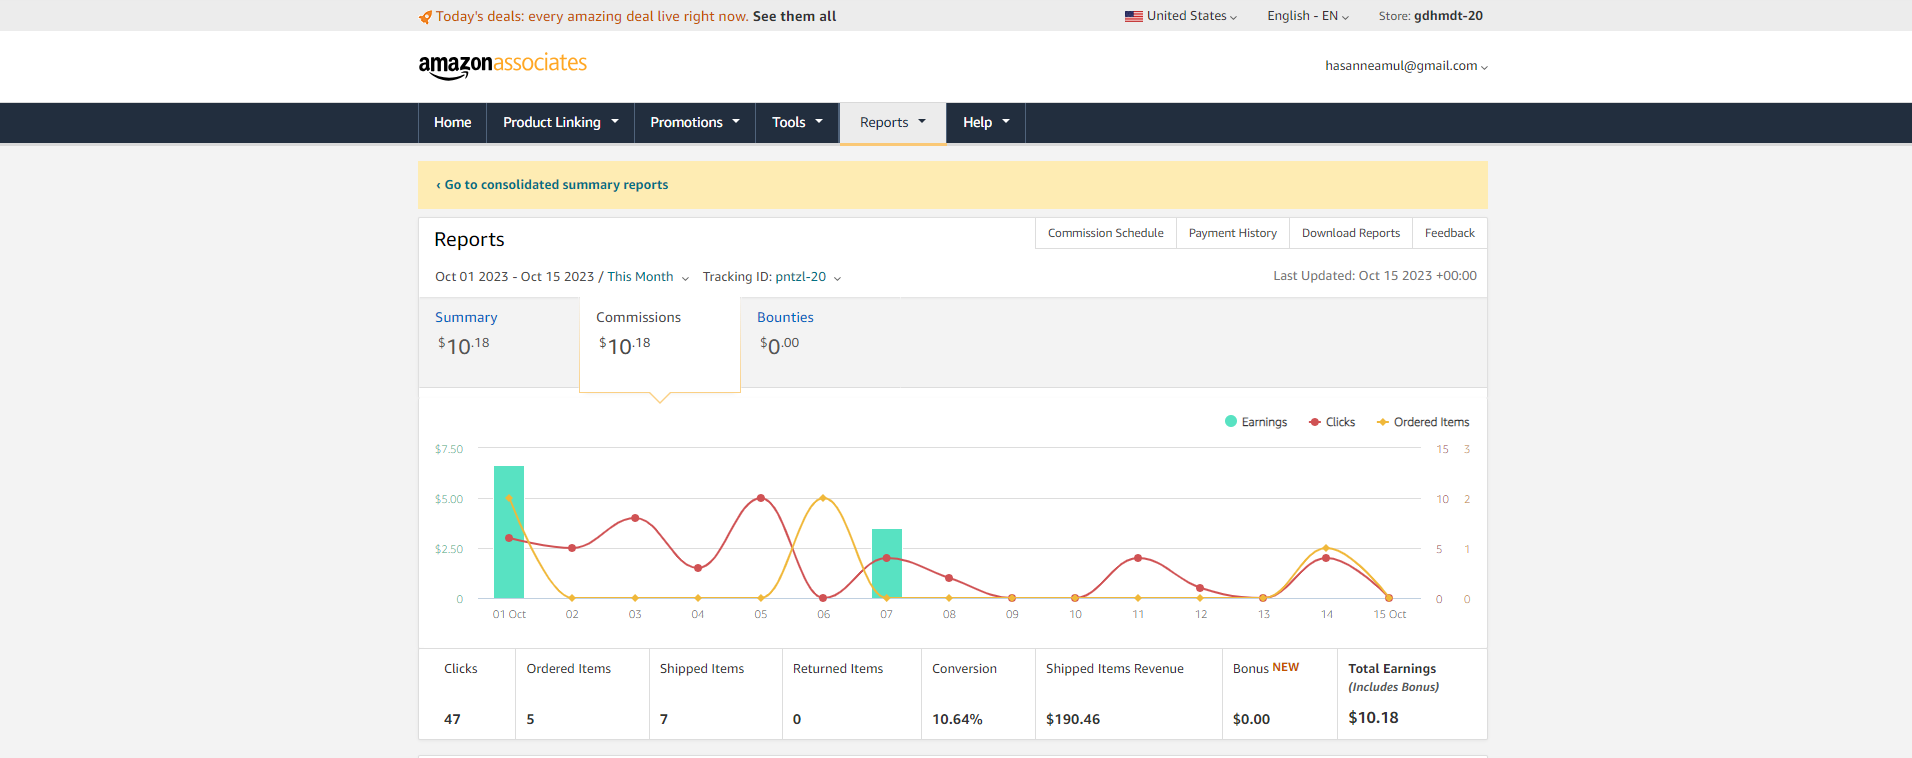The height and width of the screenshot is (758, 1912).
Task: Expand the Promotions menu
Action: click(x=695, y=122)
